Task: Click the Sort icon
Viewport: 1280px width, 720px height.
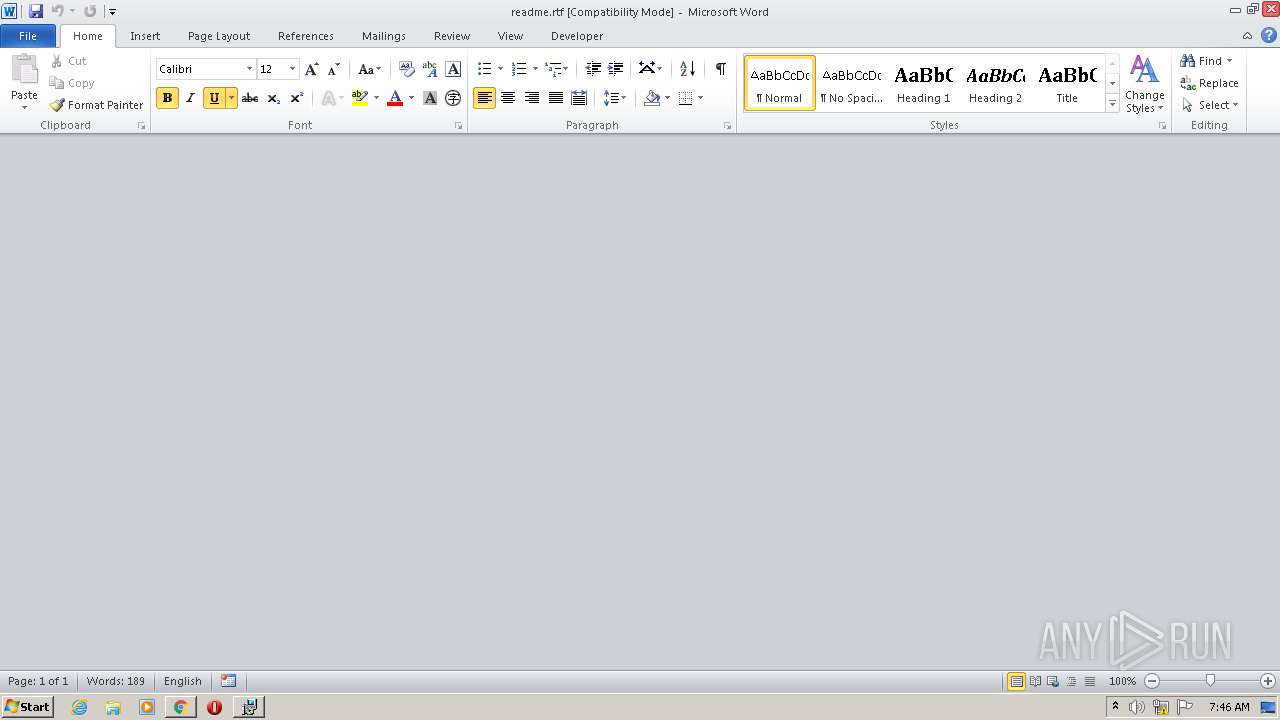Action: coord(687,69)
